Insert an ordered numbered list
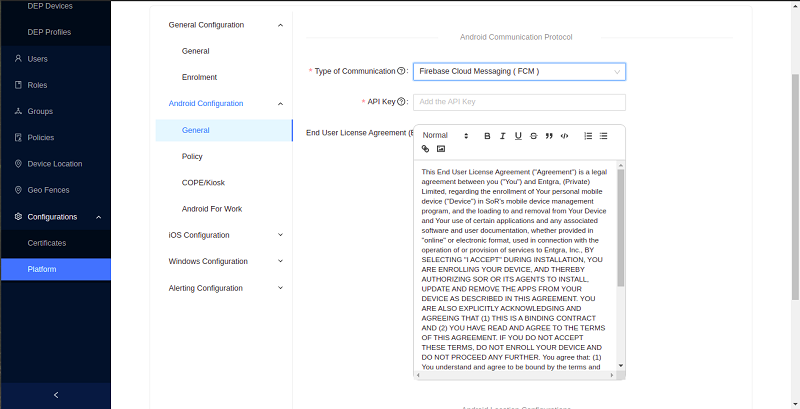800x409 pixels. click(x=588, y=136)
